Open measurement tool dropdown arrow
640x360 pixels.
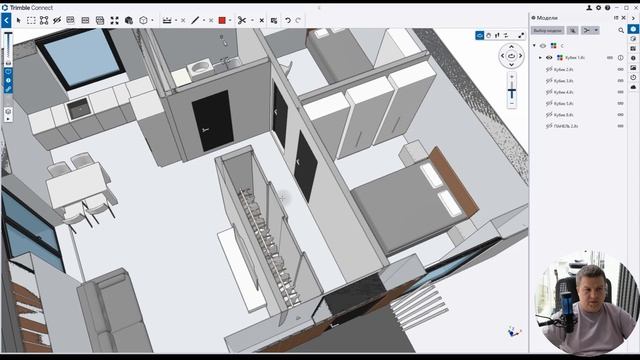pyautogui.click(x=176, y=20)
